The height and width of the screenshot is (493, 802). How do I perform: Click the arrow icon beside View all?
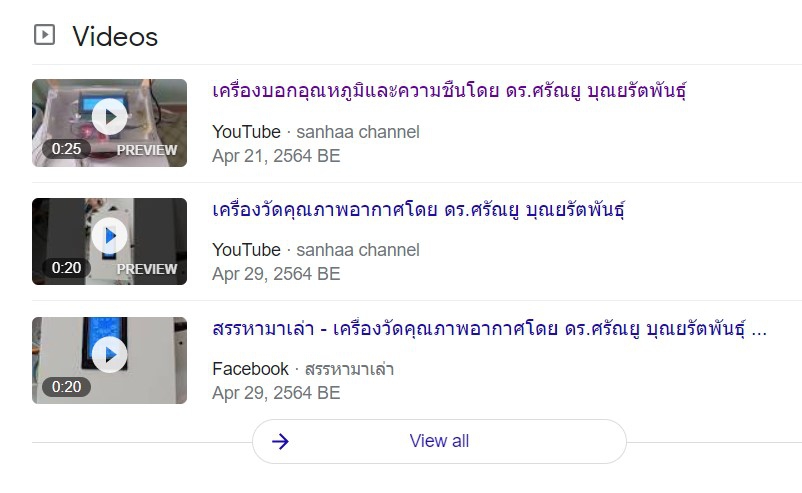(x=280, y=441)
